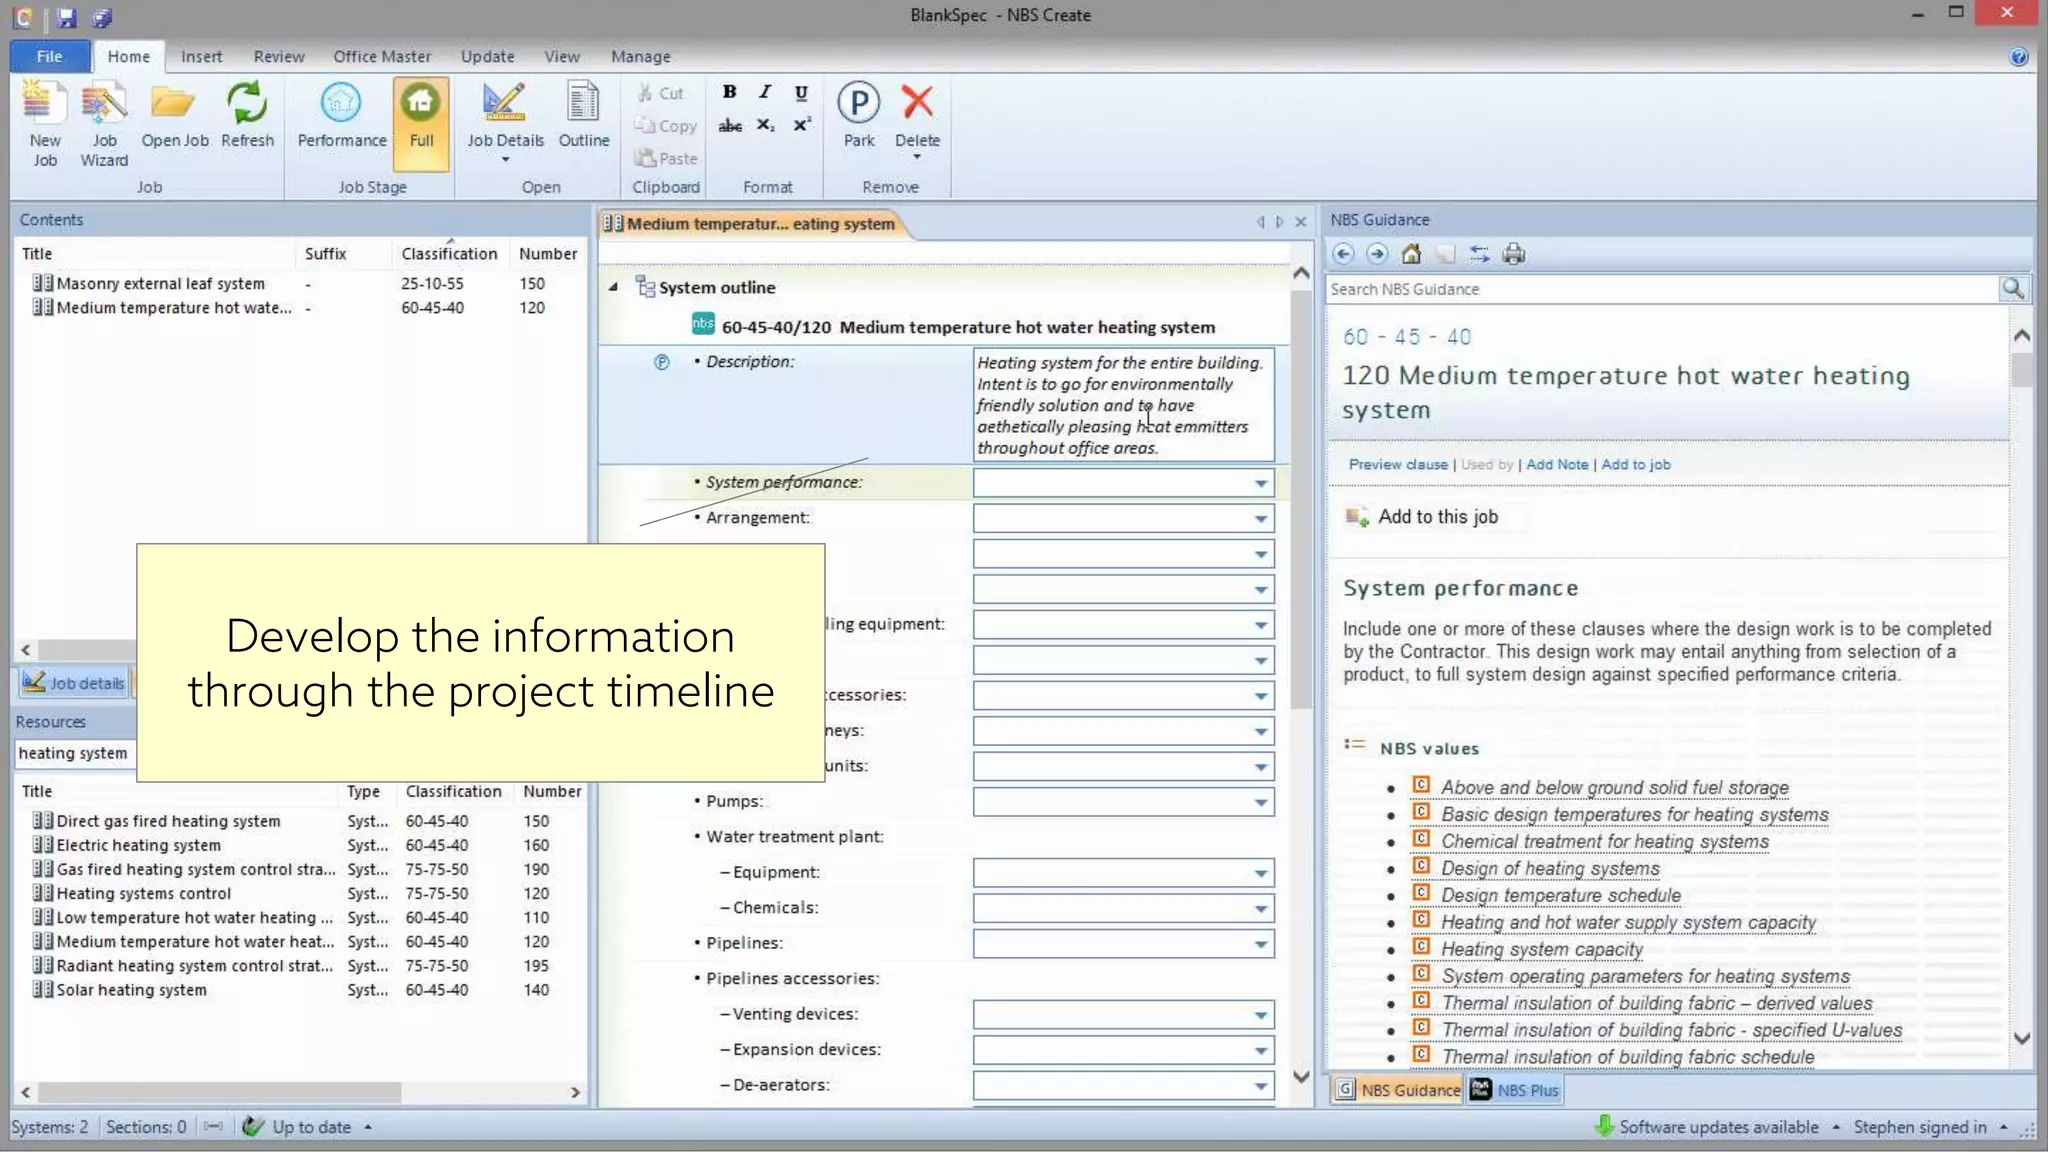The width and height of the screenshot is (2048, 1152).
Task: Park the selected clause
Action: point(858,116)
